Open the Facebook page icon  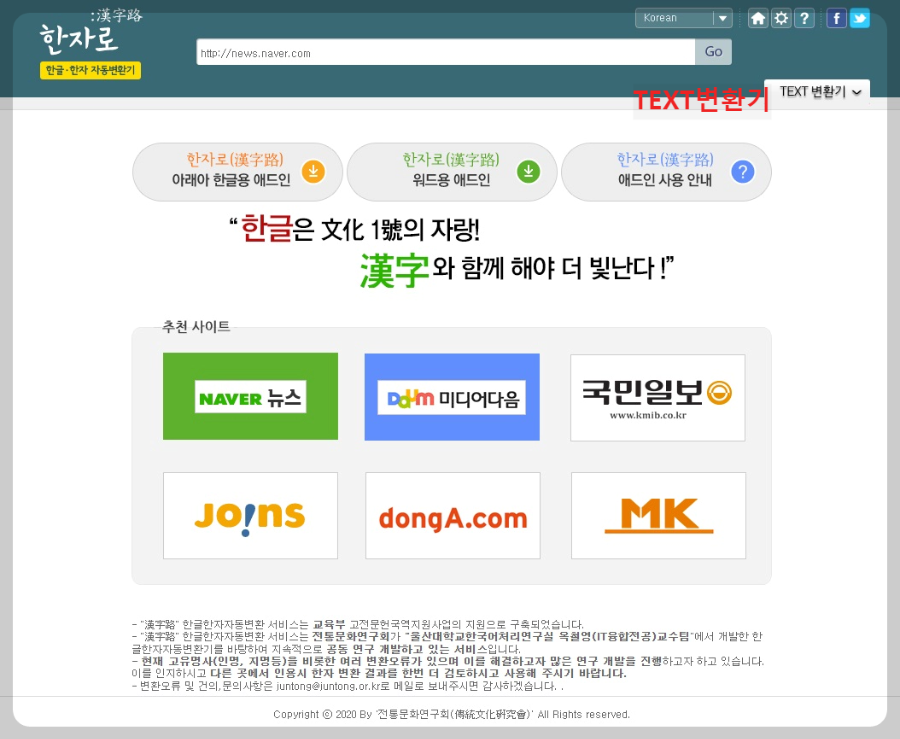pyautogui.click(x=836, y=18)
